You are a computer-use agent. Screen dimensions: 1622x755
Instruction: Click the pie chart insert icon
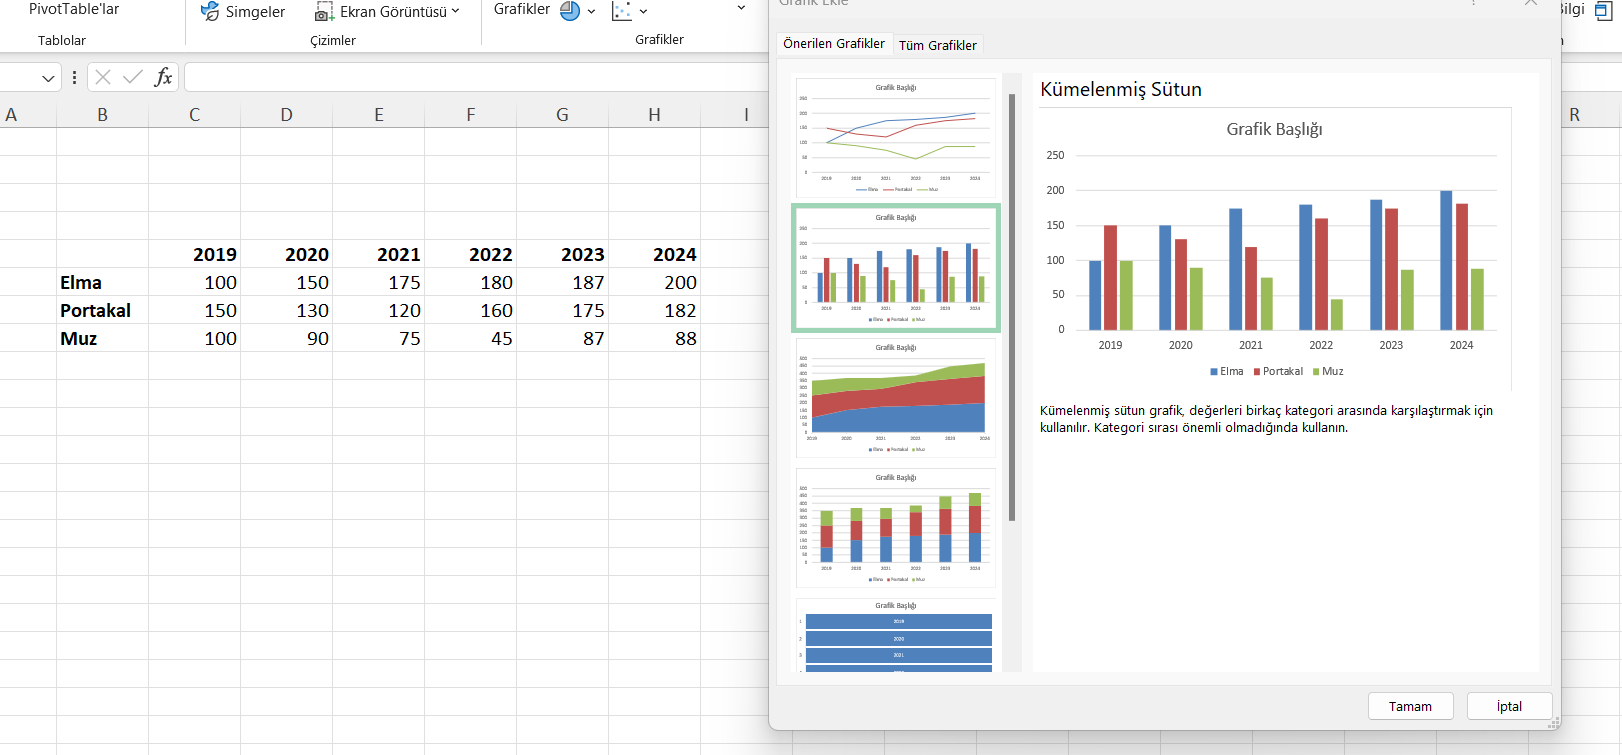coord(570,11)
